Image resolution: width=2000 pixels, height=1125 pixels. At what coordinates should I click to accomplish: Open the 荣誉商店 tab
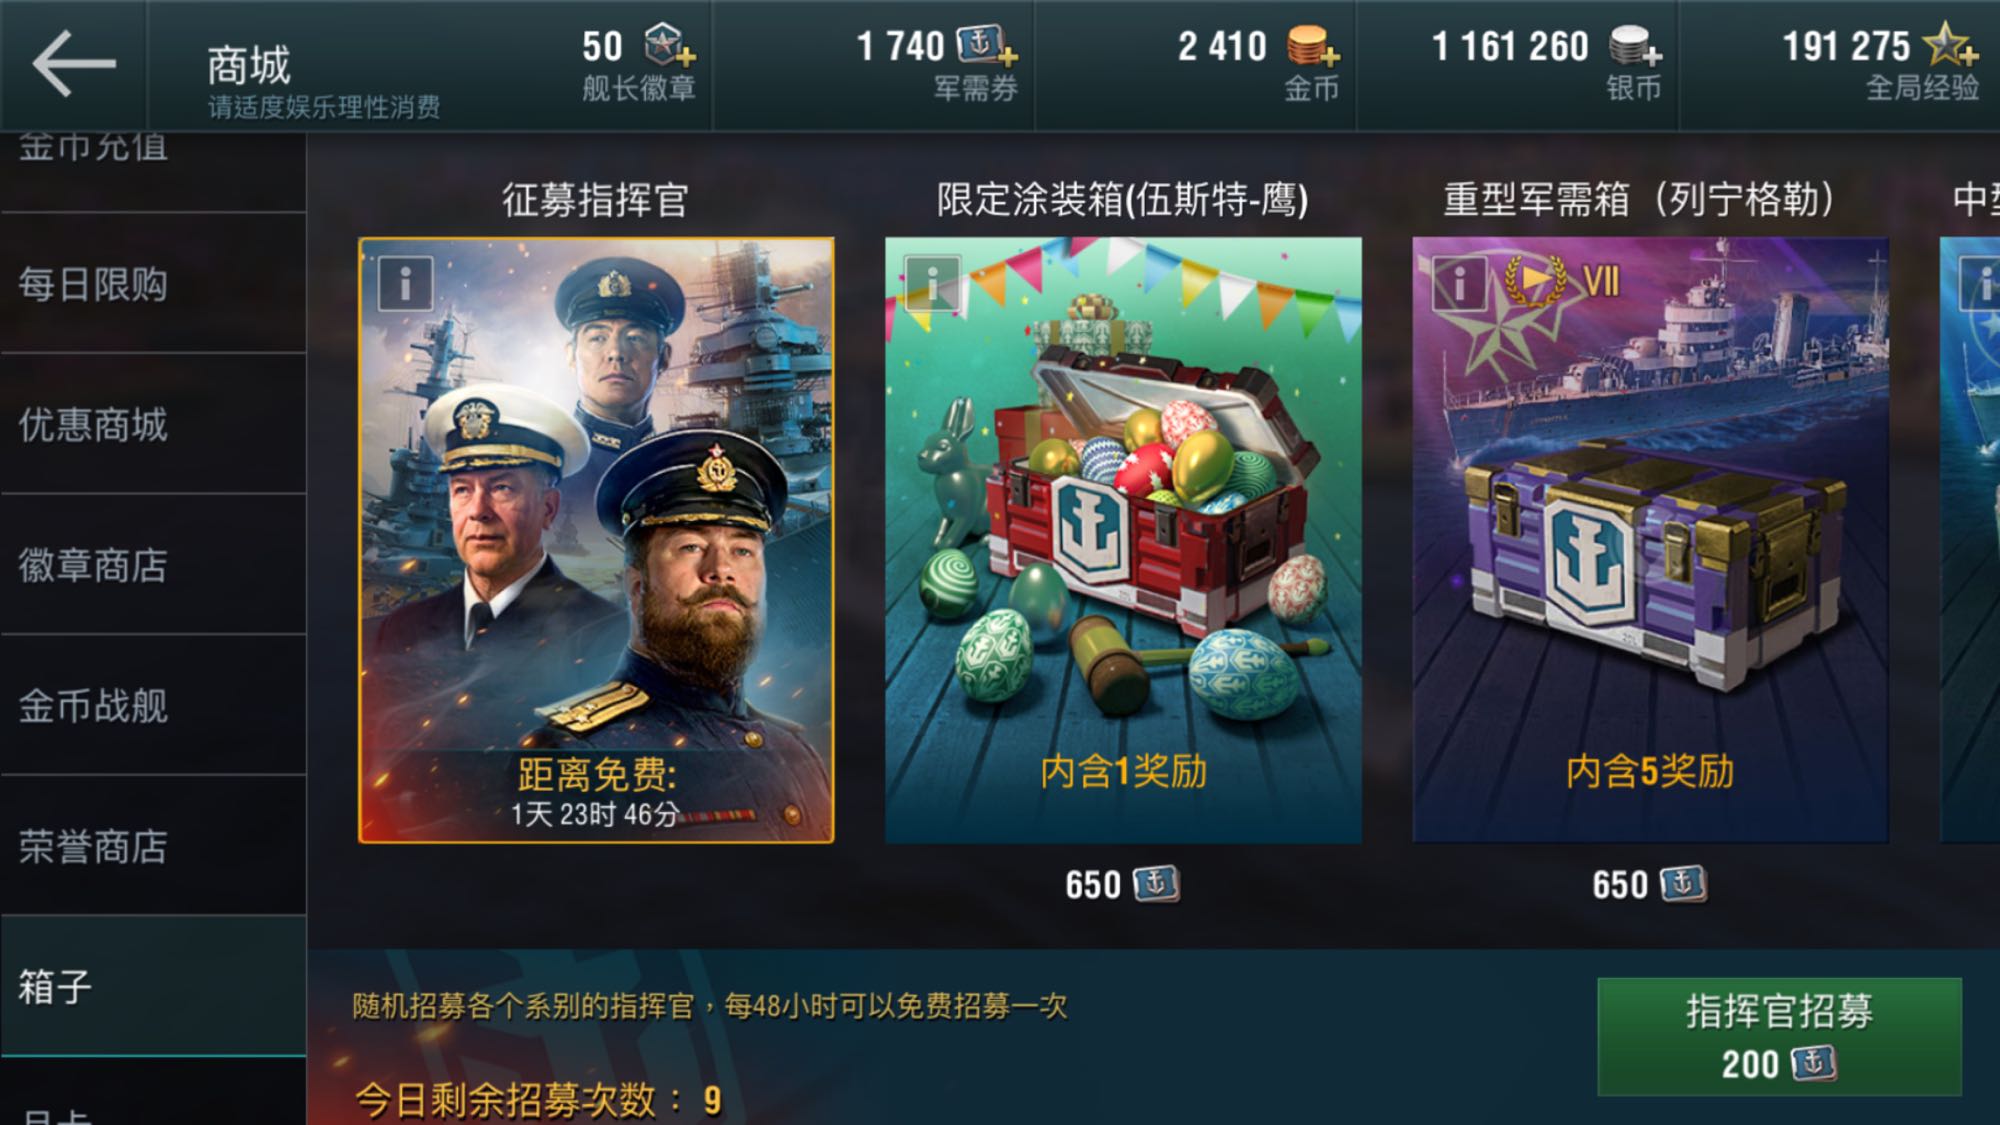coord(153,846)
